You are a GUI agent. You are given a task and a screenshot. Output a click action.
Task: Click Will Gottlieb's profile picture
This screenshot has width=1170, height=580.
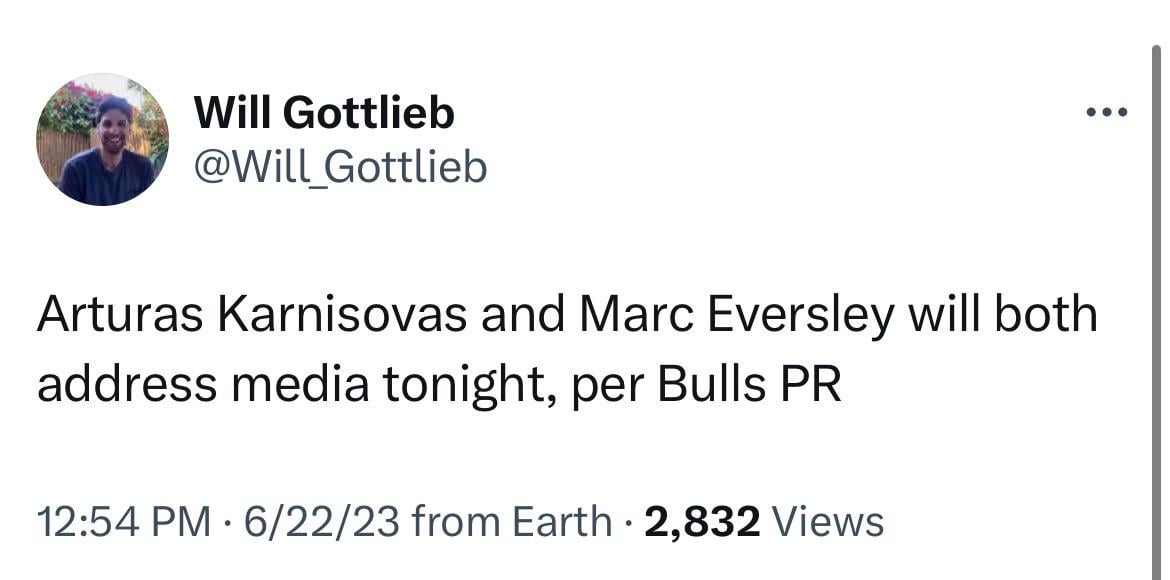(x=102, y=140)
